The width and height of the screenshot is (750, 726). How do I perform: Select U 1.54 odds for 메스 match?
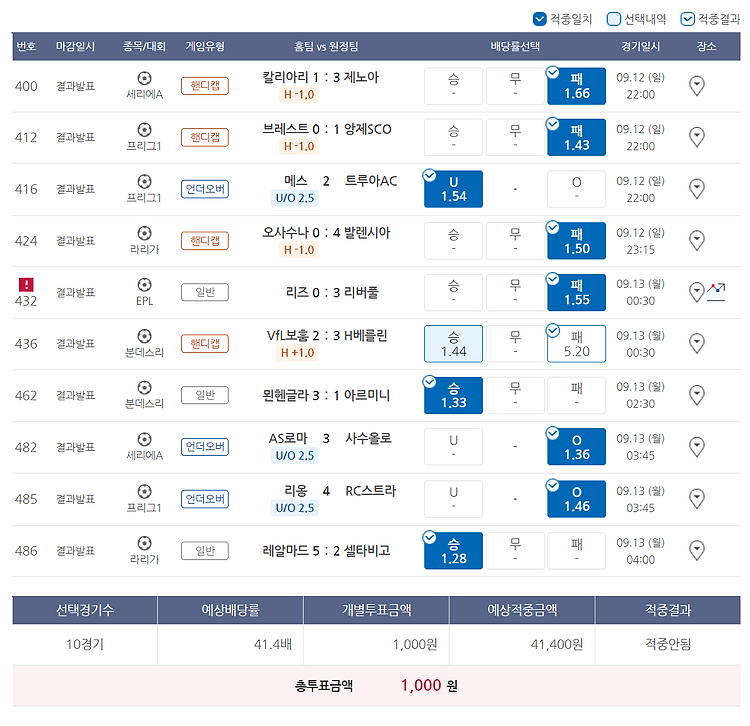(453, 189)
